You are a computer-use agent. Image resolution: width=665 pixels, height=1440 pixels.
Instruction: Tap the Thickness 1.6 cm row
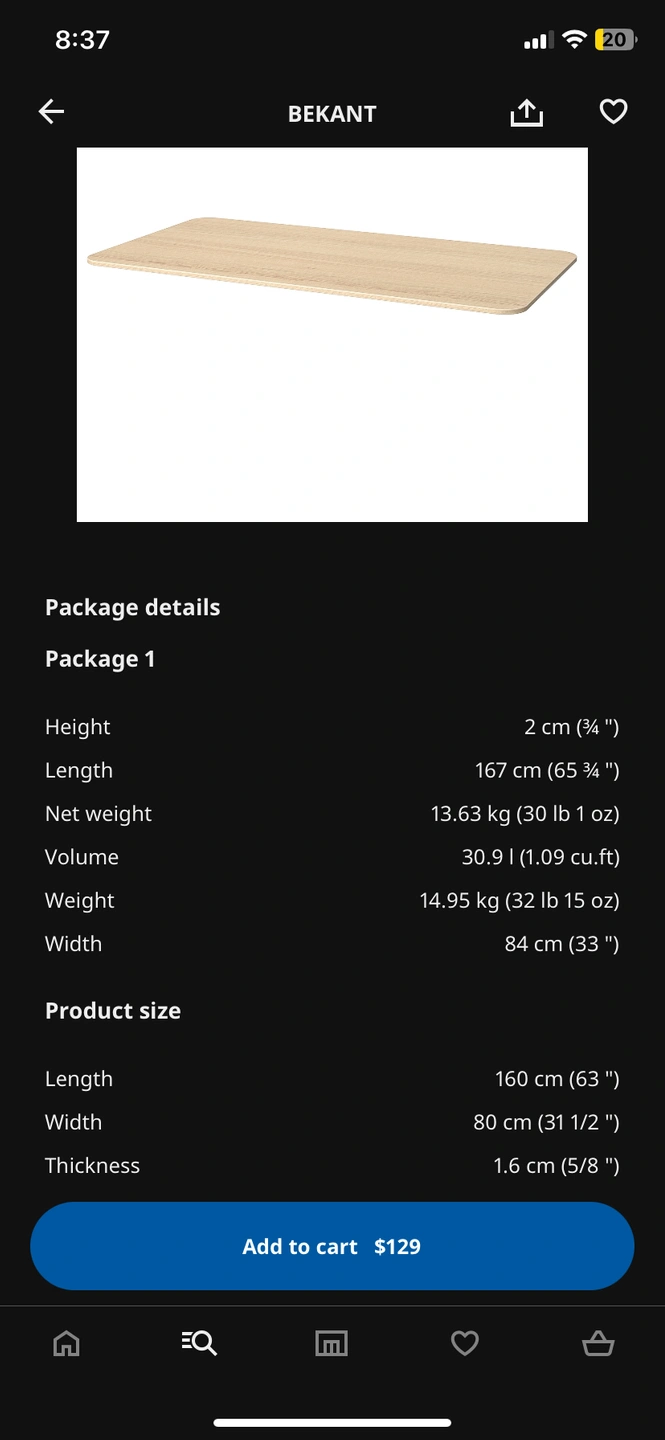pyautogui.click(x=332, y=1165)
